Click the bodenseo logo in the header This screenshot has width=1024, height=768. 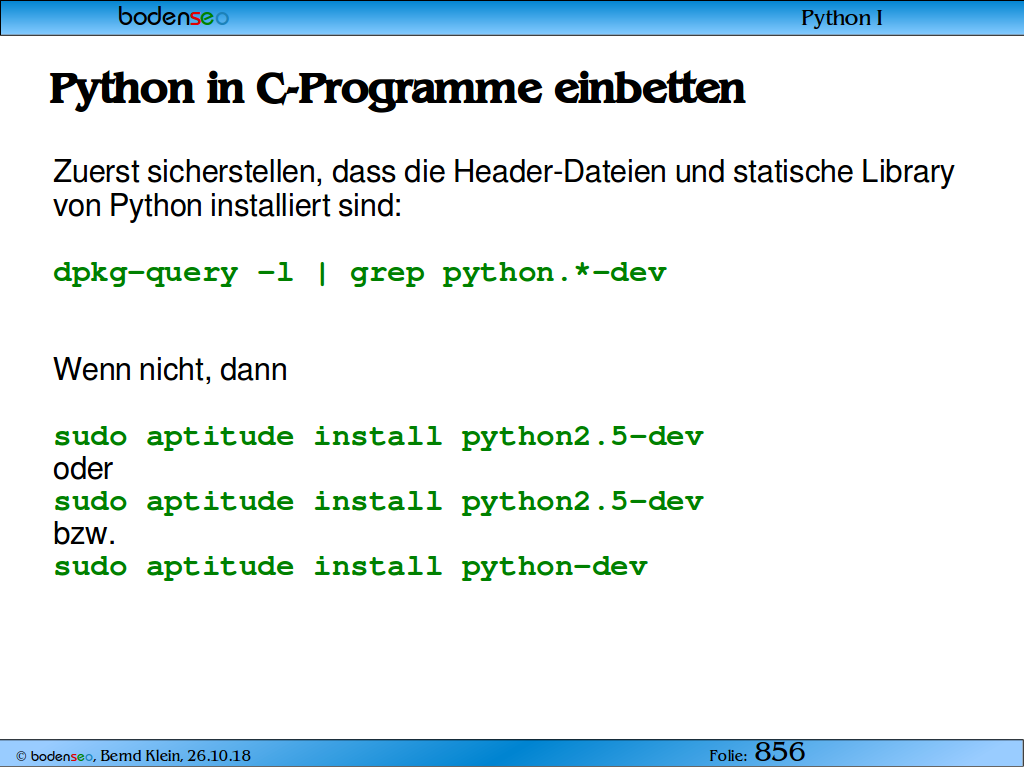coord(174,16)
